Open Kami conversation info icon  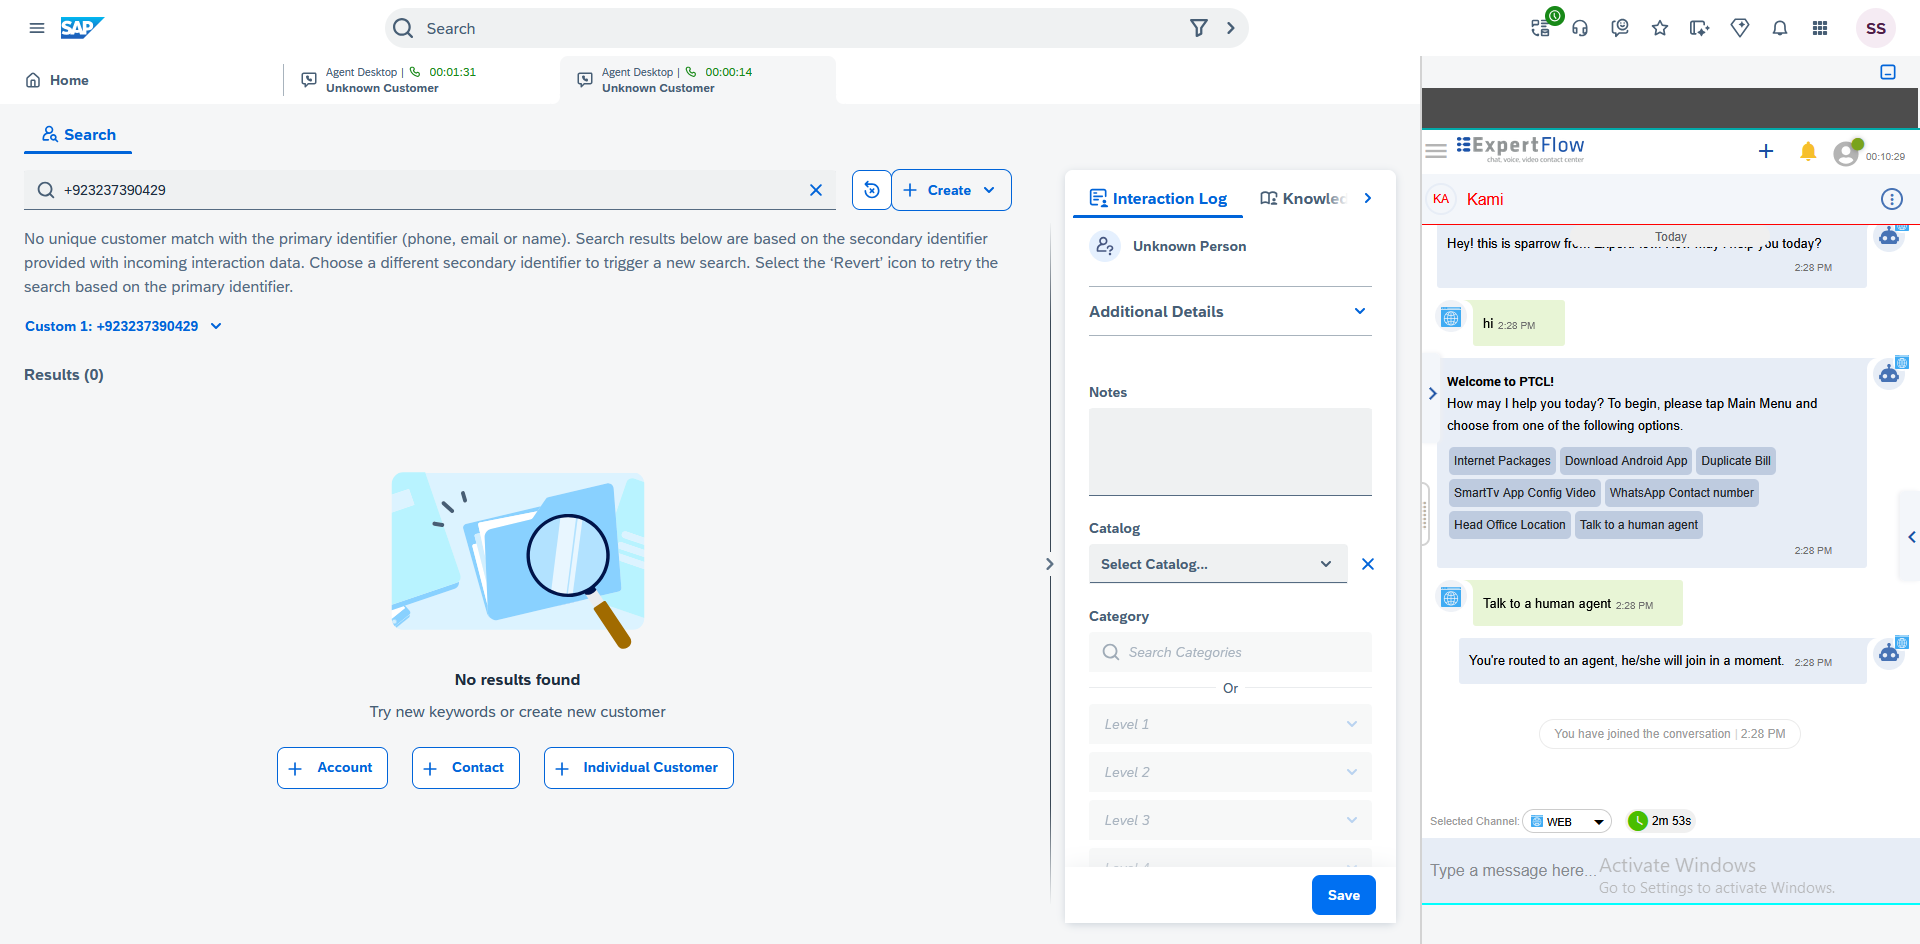pos(1891,199)
